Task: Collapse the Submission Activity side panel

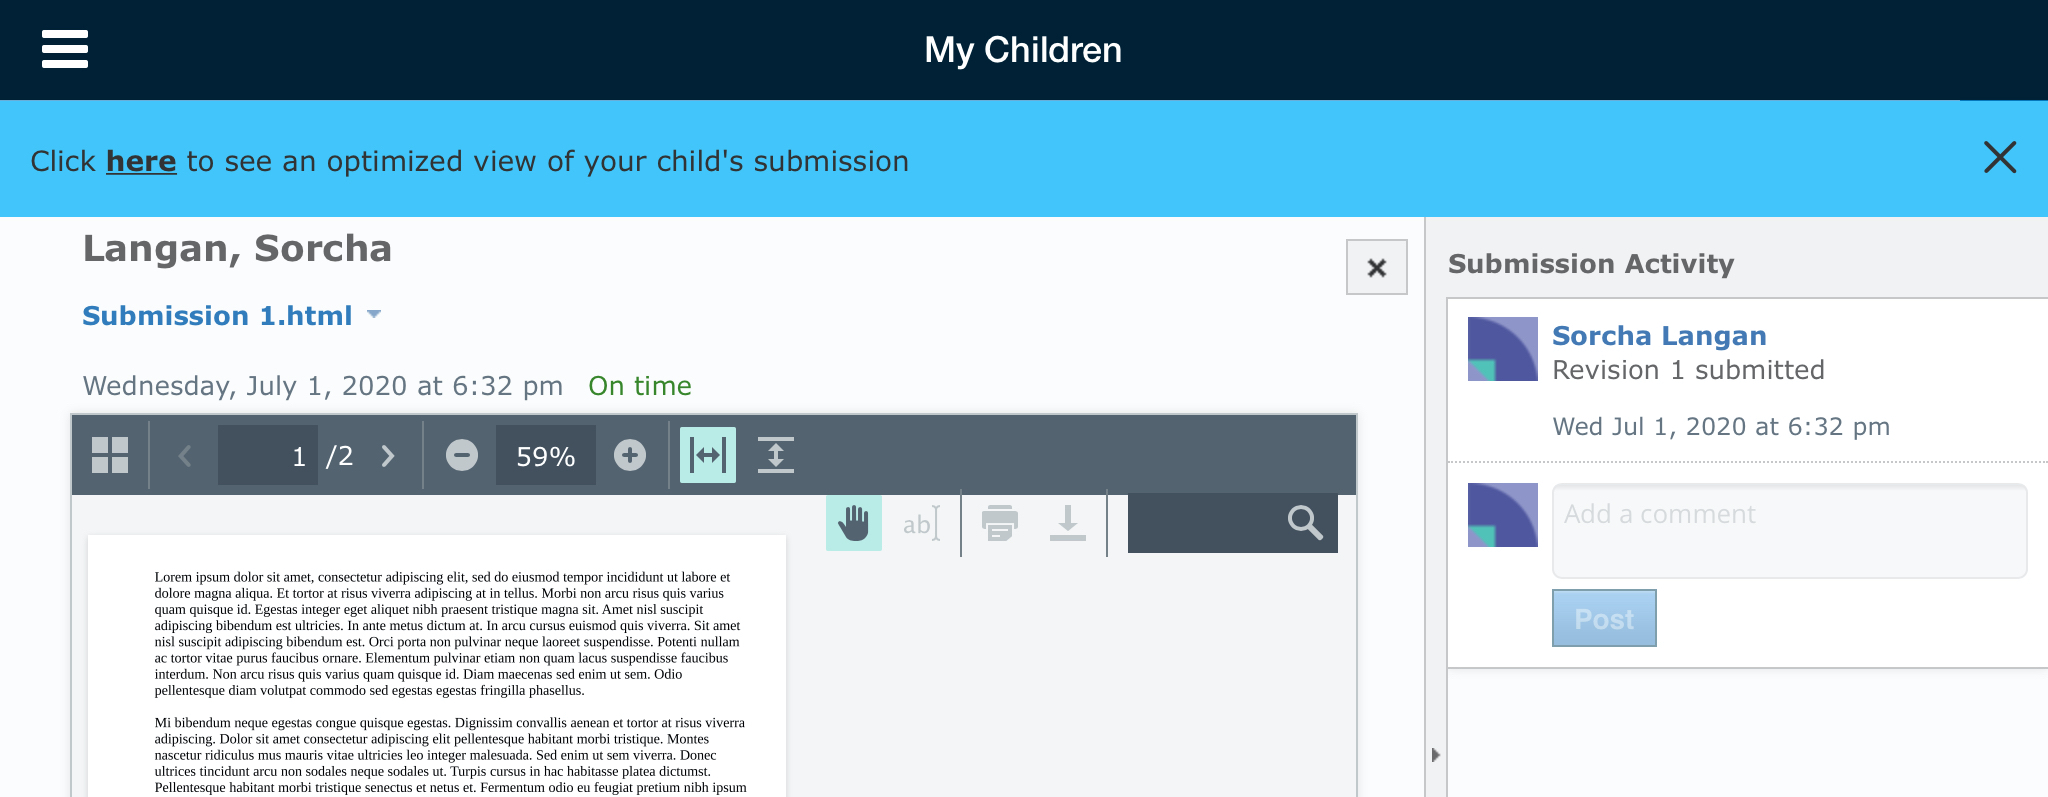Action: tap(1435, 755)
